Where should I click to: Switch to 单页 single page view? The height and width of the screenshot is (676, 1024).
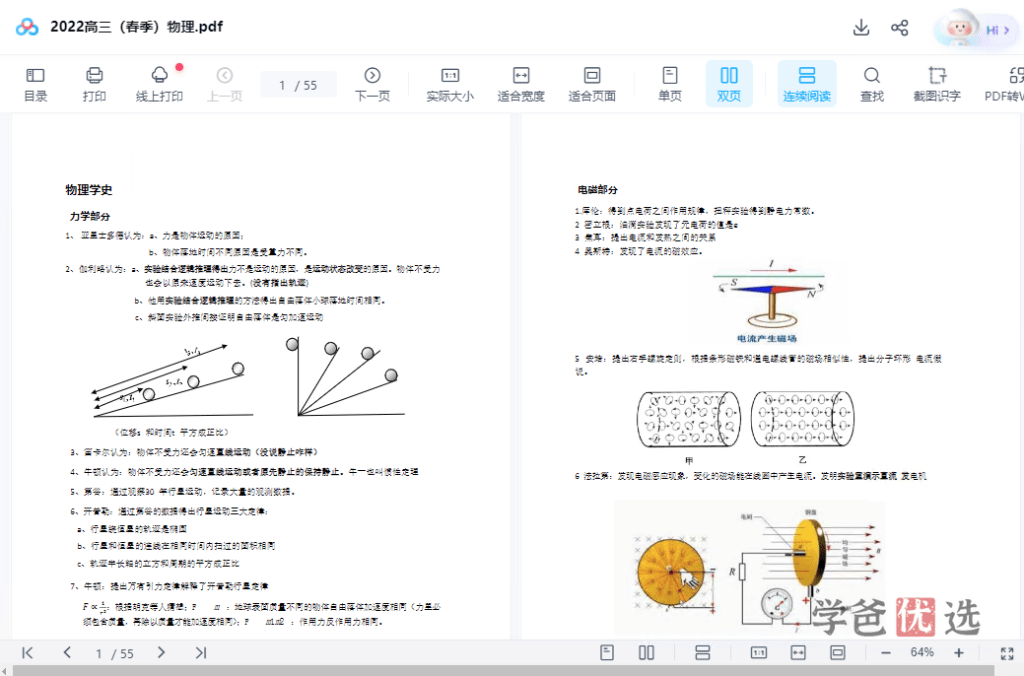(669, 85)
